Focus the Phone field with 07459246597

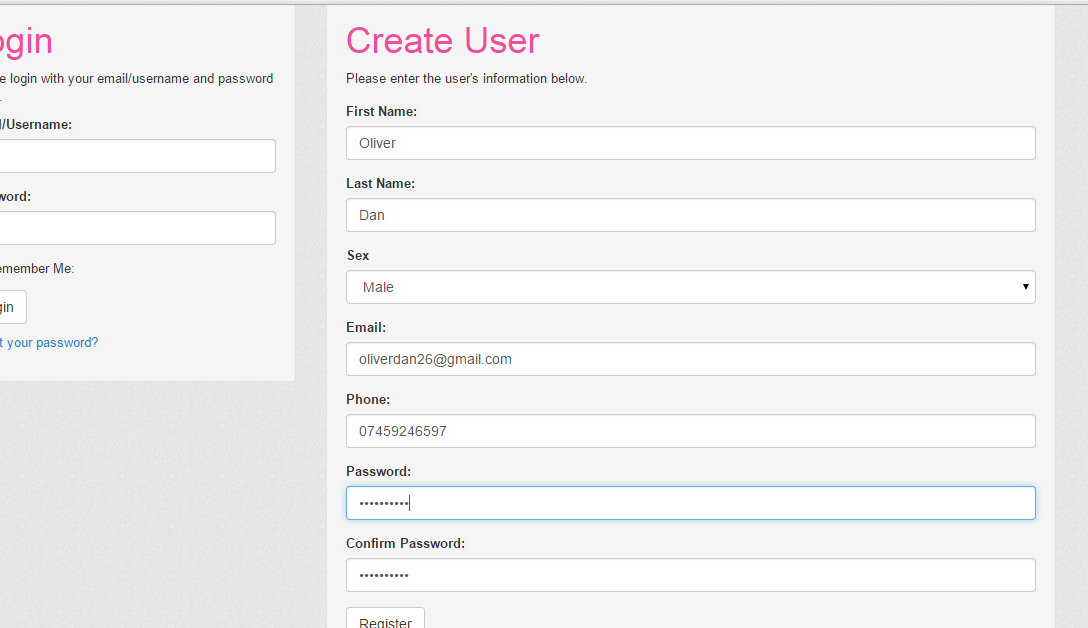pyautogui.click(x=690, y=431)
